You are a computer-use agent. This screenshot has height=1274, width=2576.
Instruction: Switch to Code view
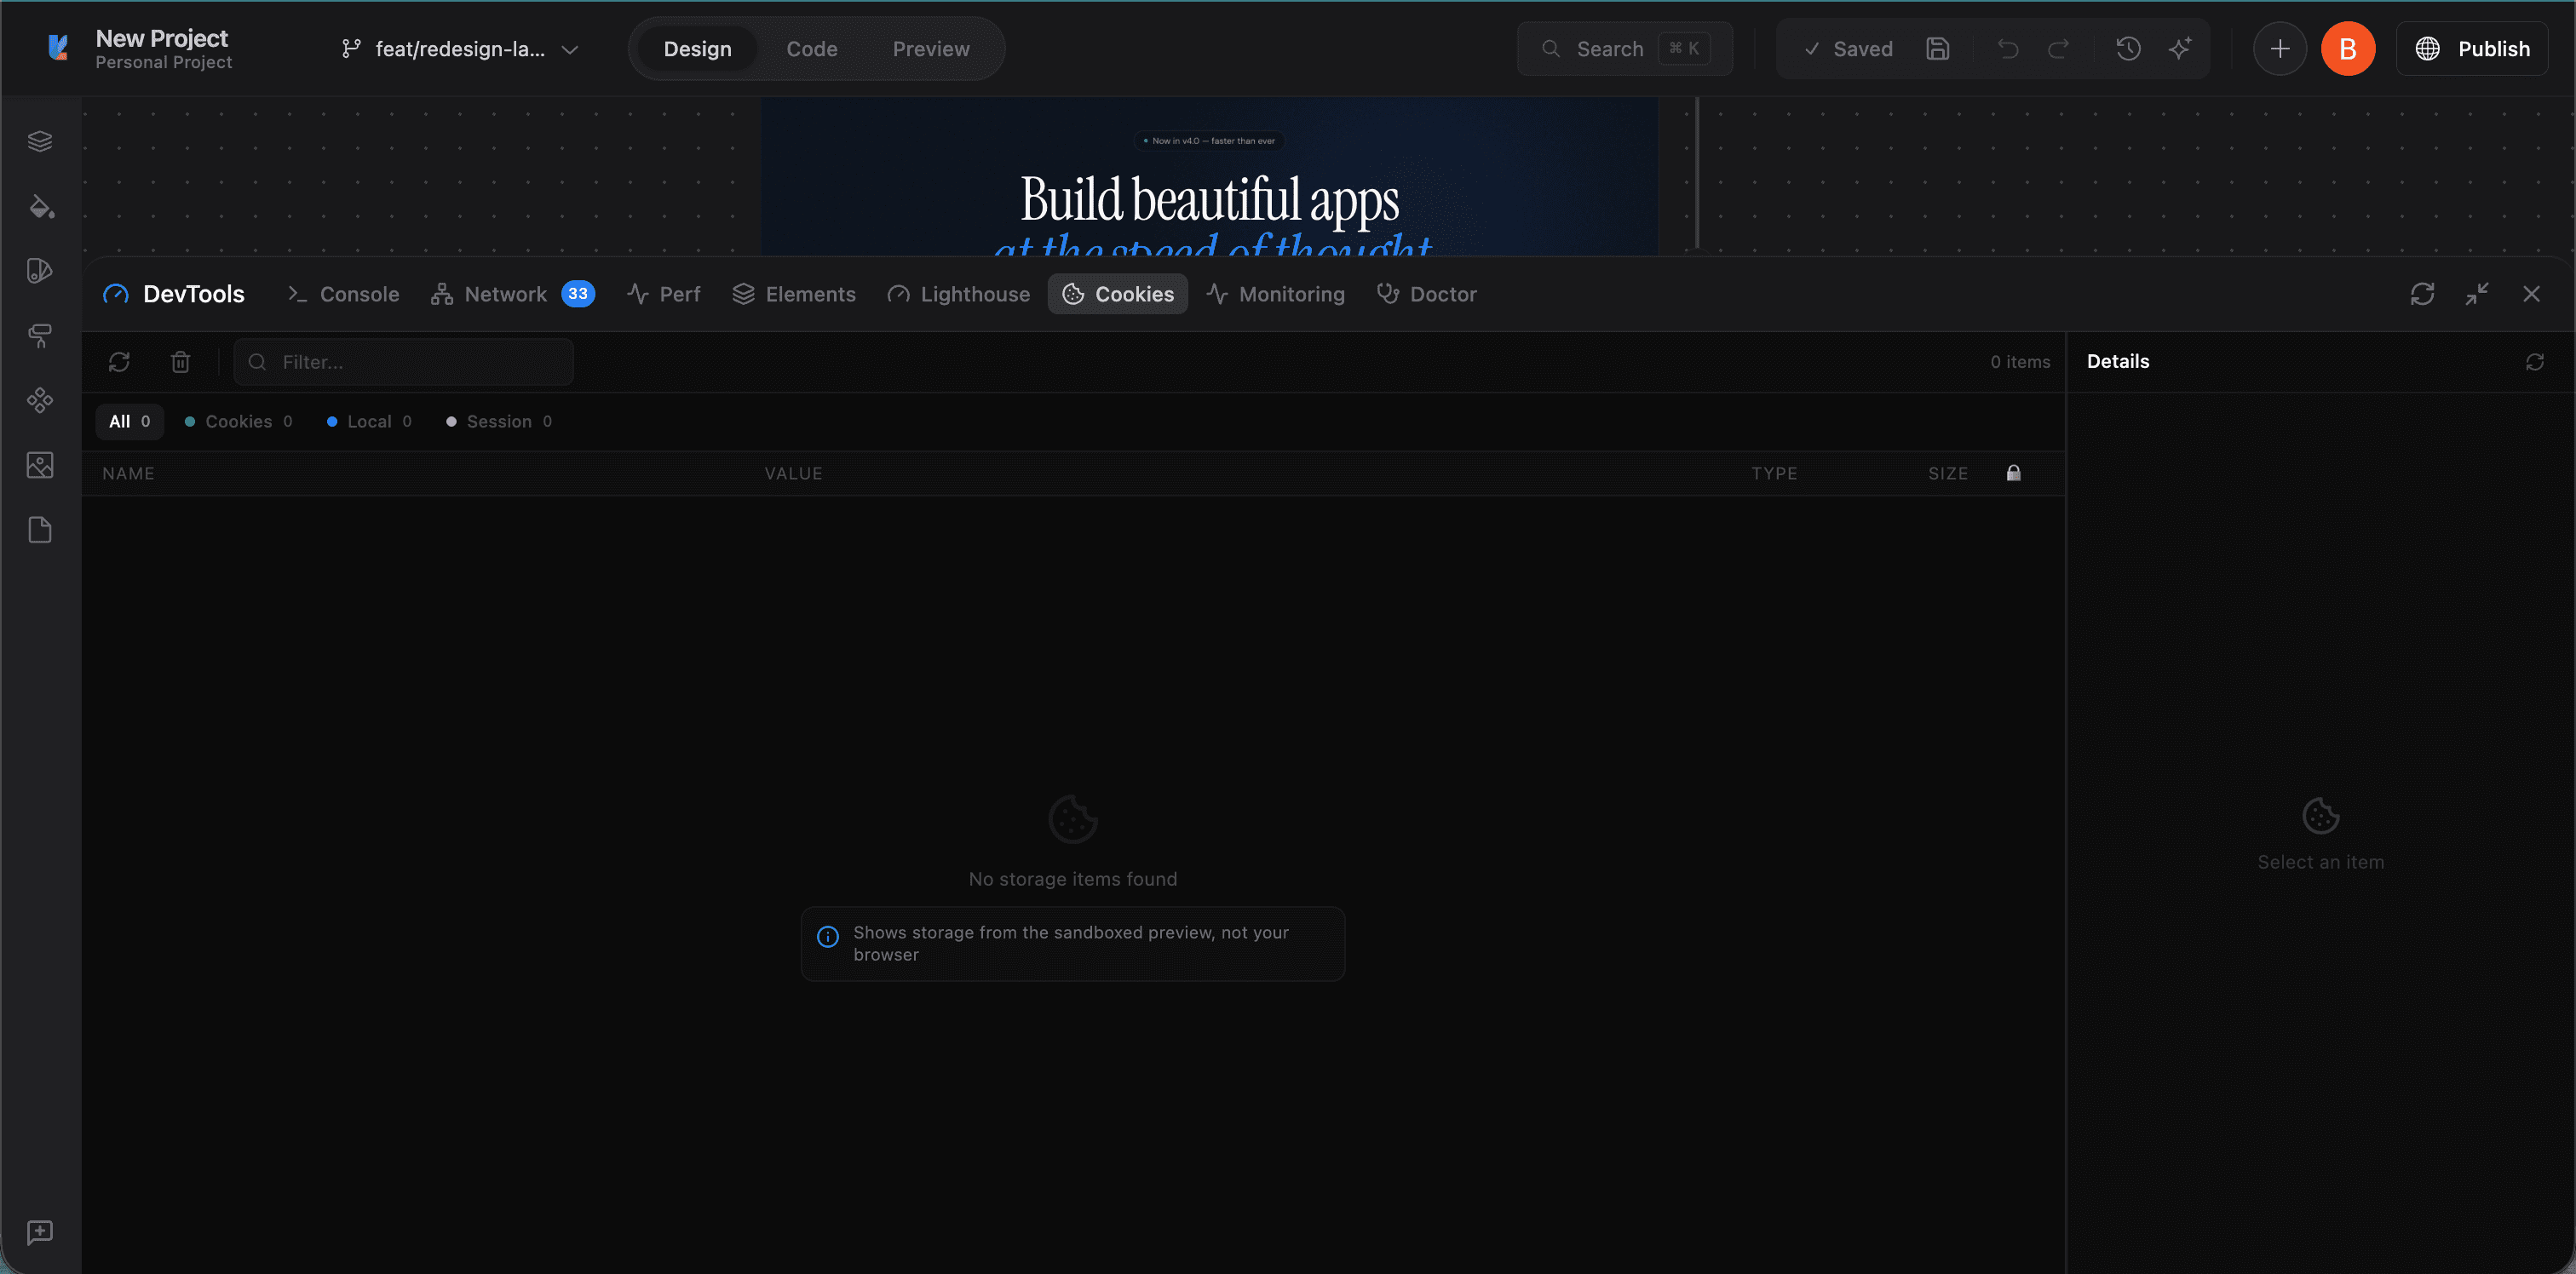[811, 49]
